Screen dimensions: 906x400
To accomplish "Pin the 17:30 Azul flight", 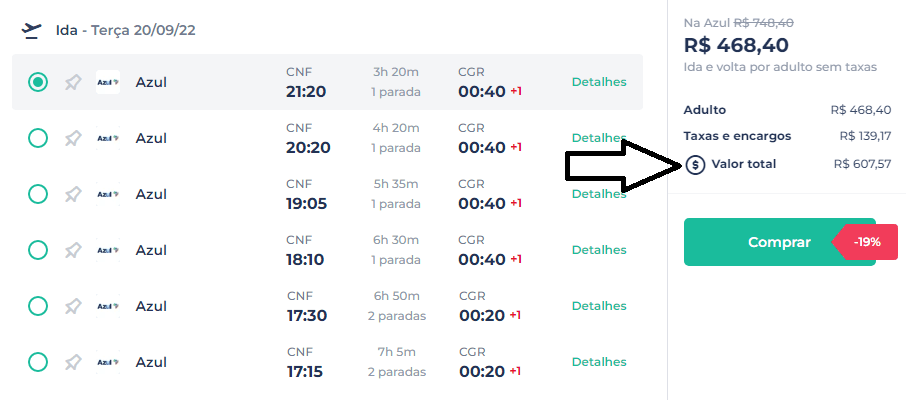I will pos(73,306).
